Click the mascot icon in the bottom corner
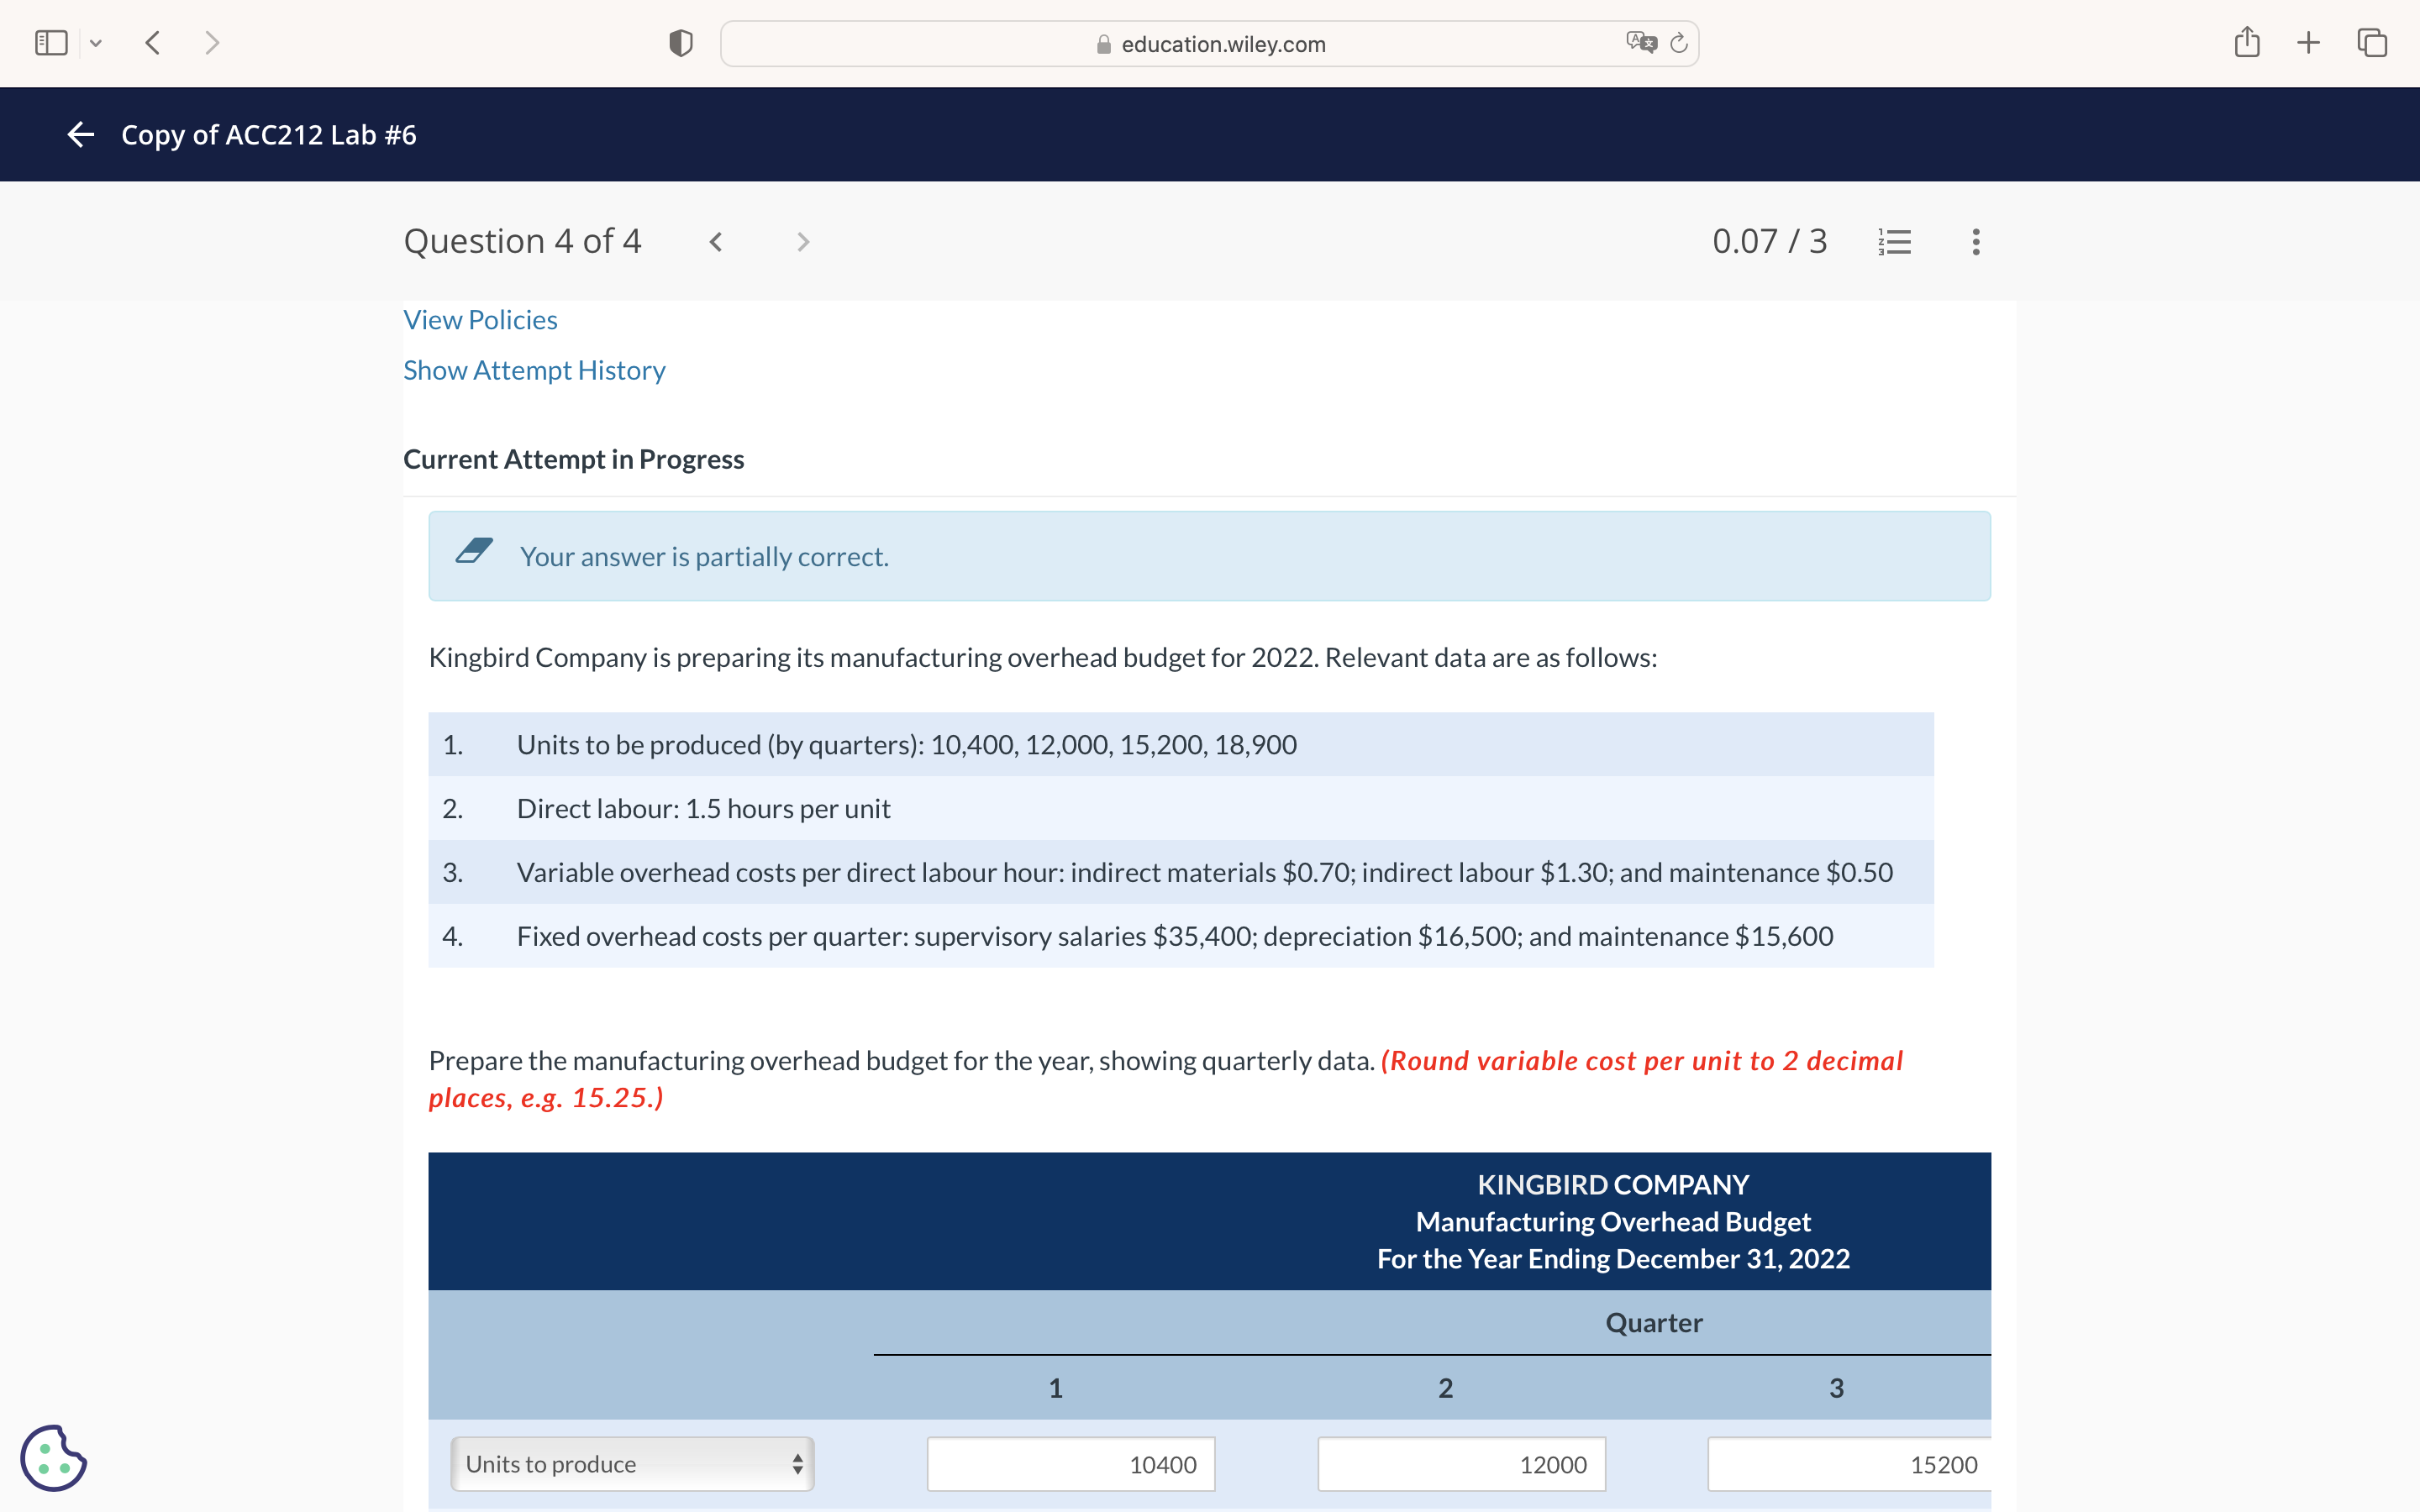Viewport: 2420px width, 1512px height. point(54,1458)
